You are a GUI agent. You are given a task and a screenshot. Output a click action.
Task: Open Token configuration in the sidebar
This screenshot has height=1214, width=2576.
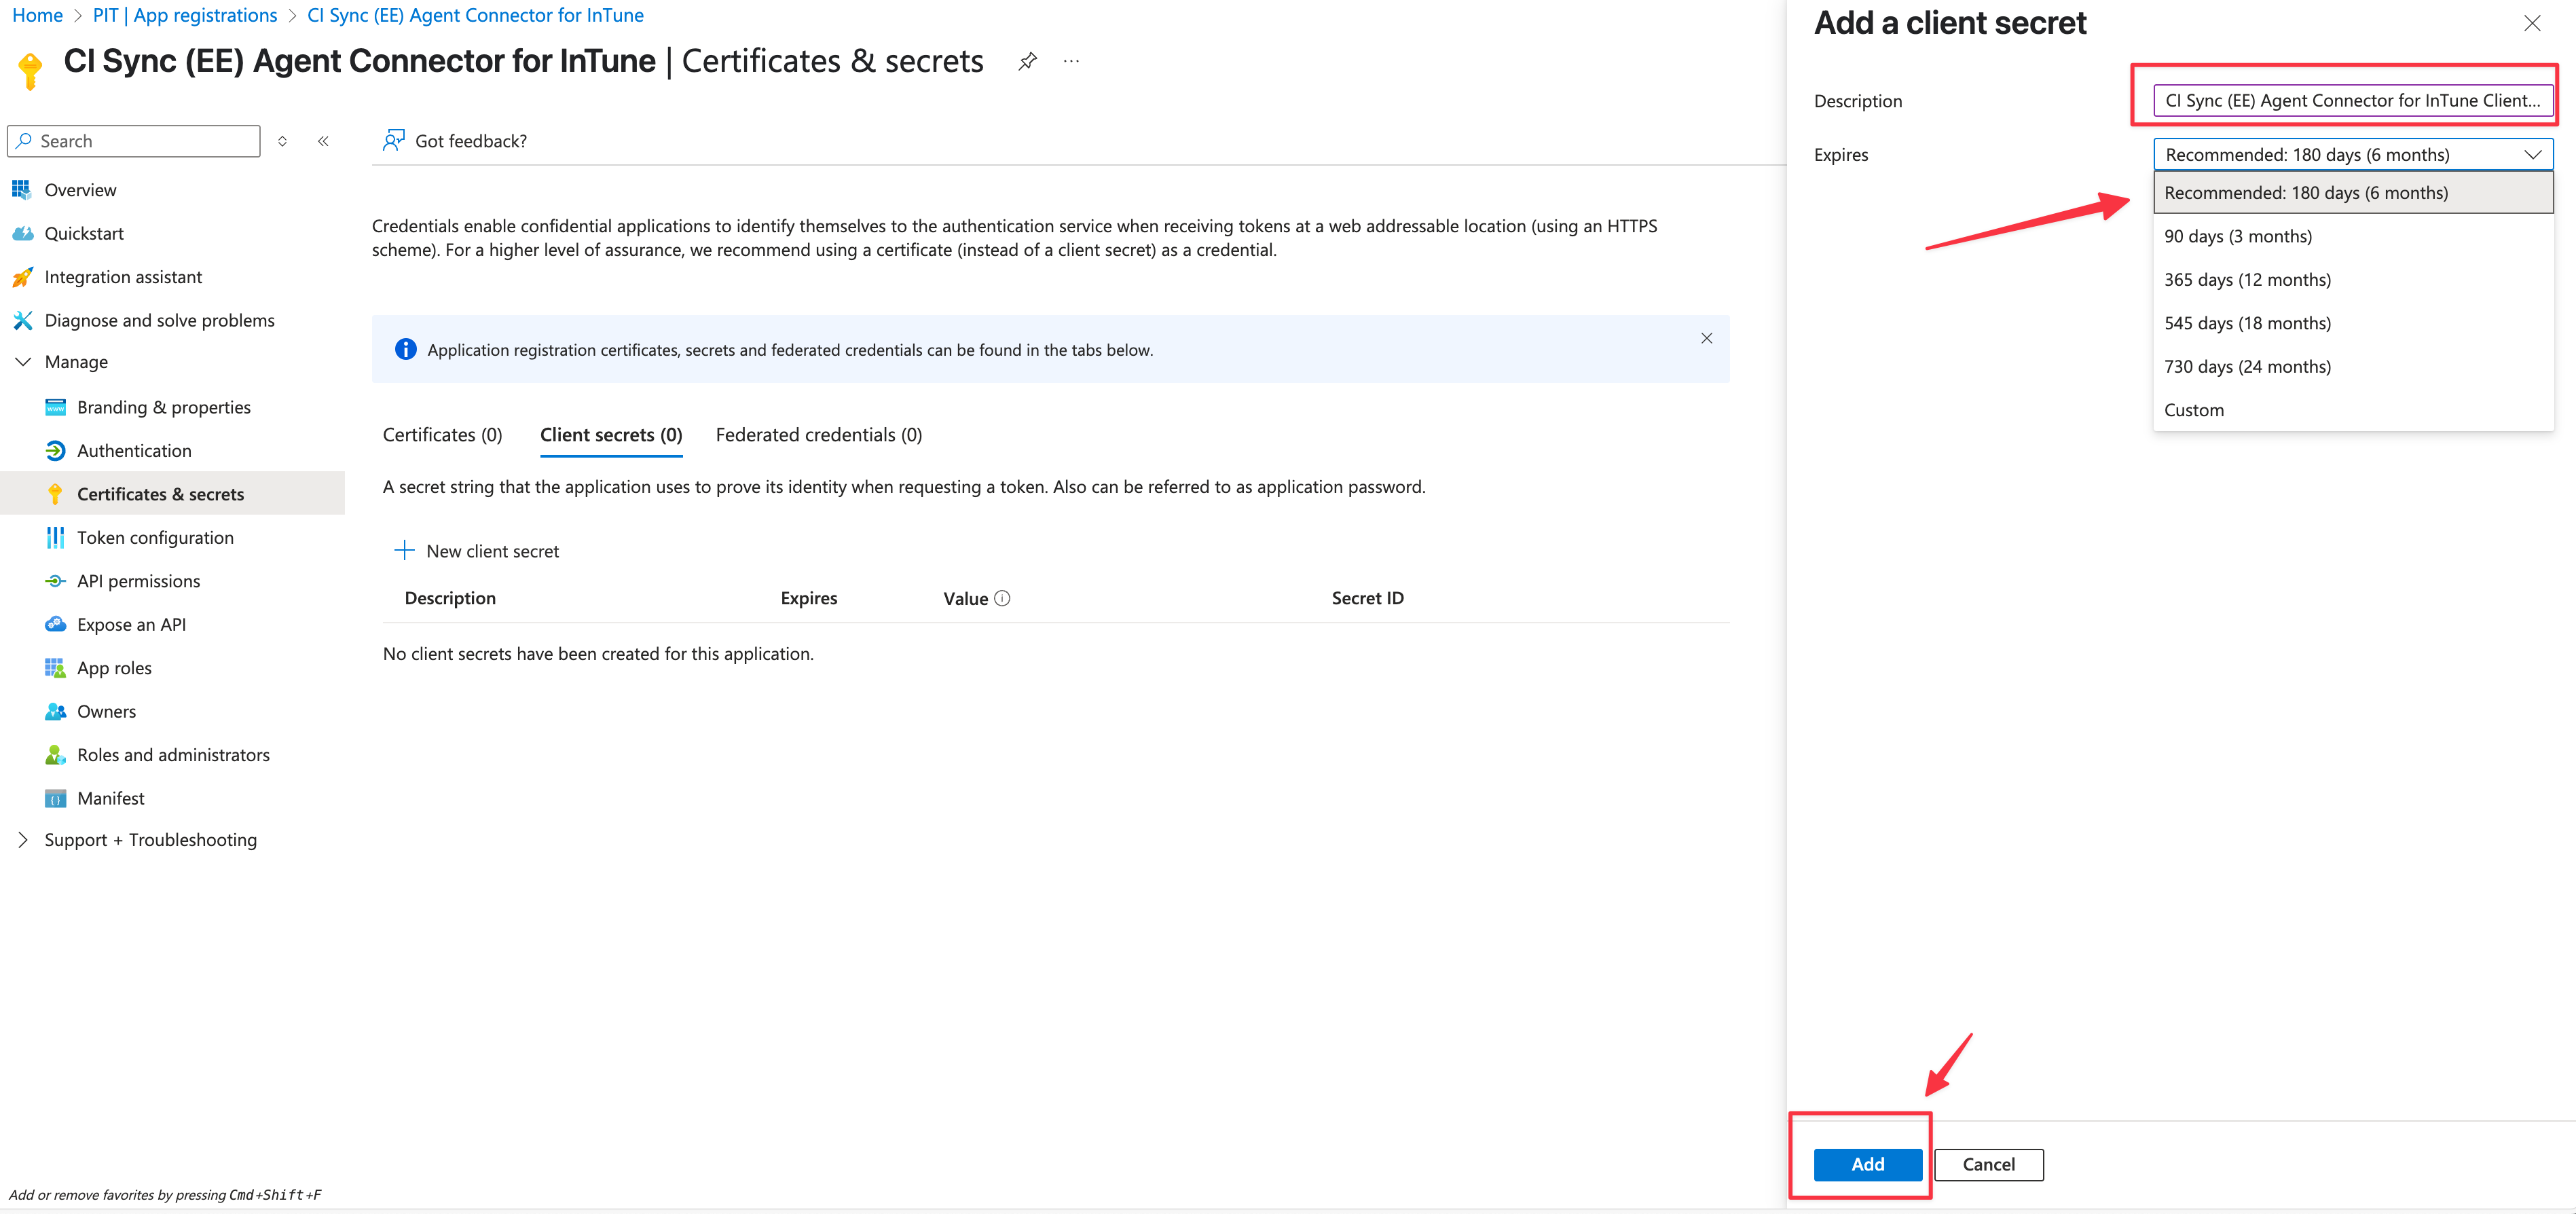[155, 538]
